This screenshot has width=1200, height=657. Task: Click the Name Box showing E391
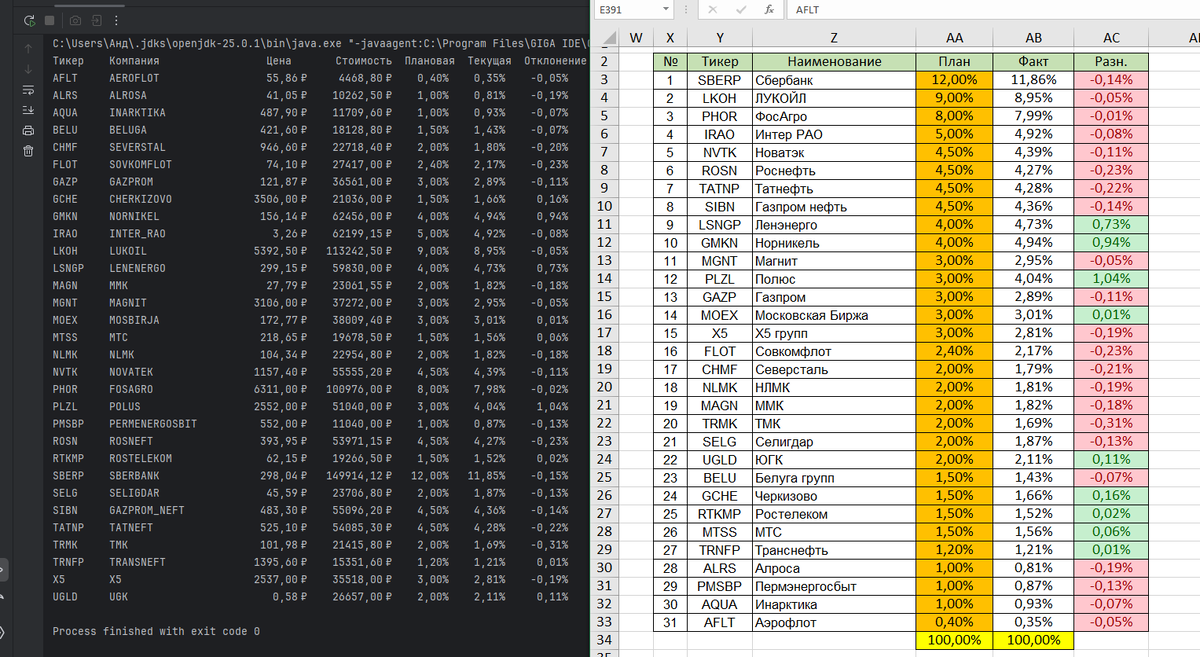[626, 9]
